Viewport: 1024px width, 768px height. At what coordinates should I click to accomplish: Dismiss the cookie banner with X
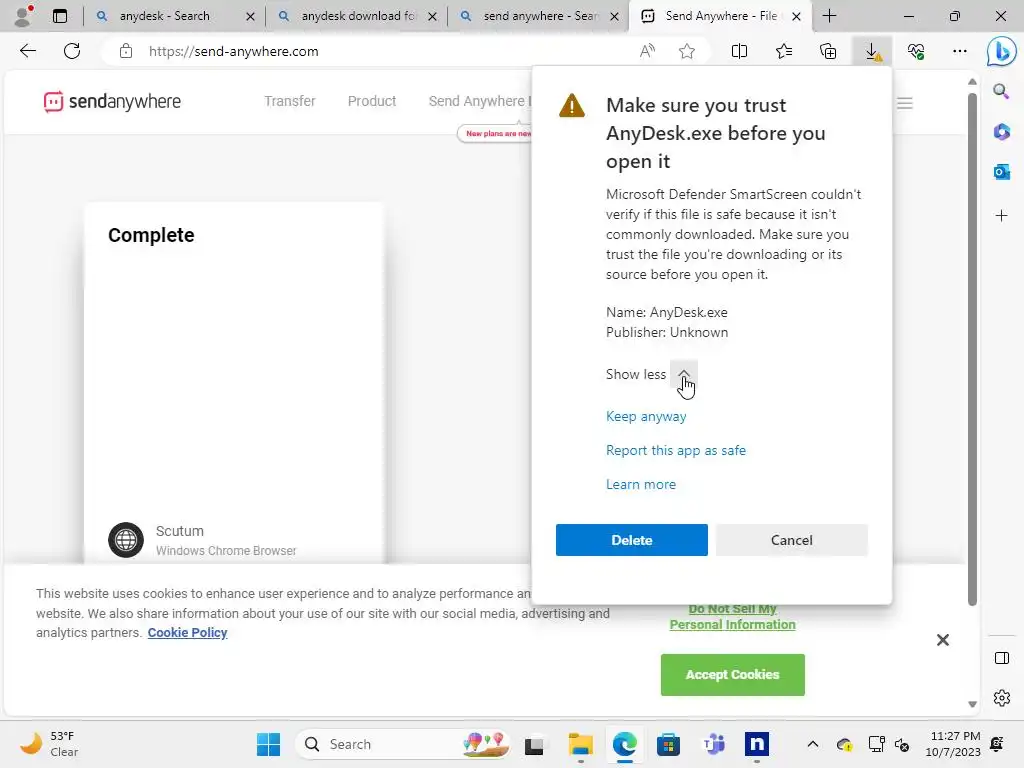point(942,640)
